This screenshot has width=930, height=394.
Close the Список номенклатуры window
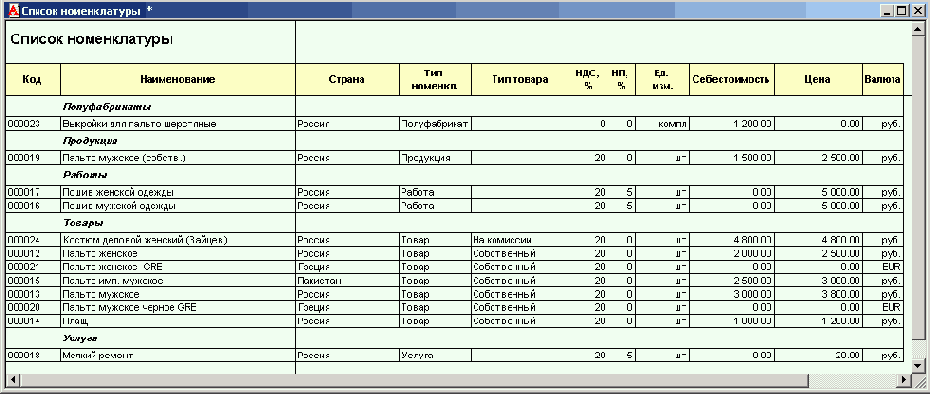tap(918, 11)
